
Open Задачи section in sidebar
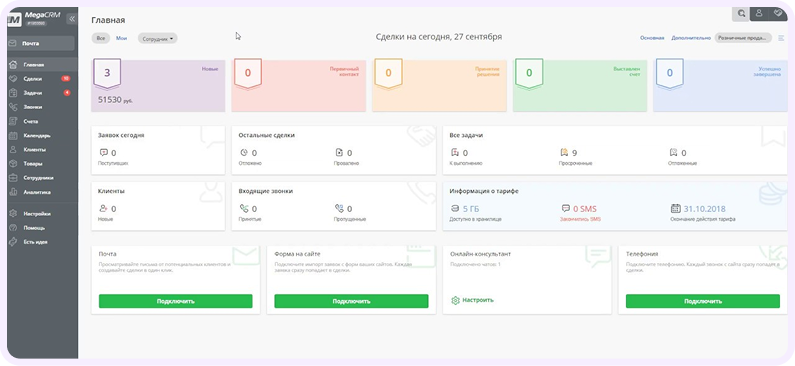(x=43, y=93)
